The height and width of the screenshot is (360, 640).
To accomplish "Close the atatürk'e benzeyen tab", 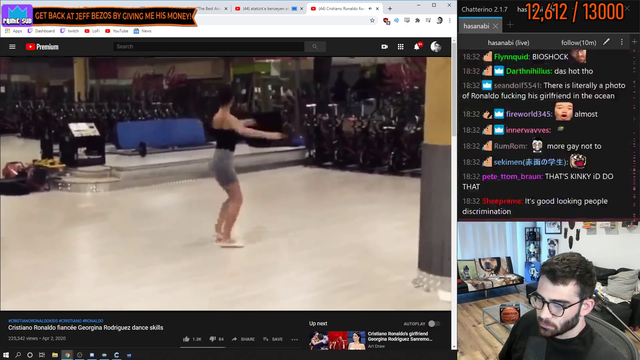I will 302,9.
